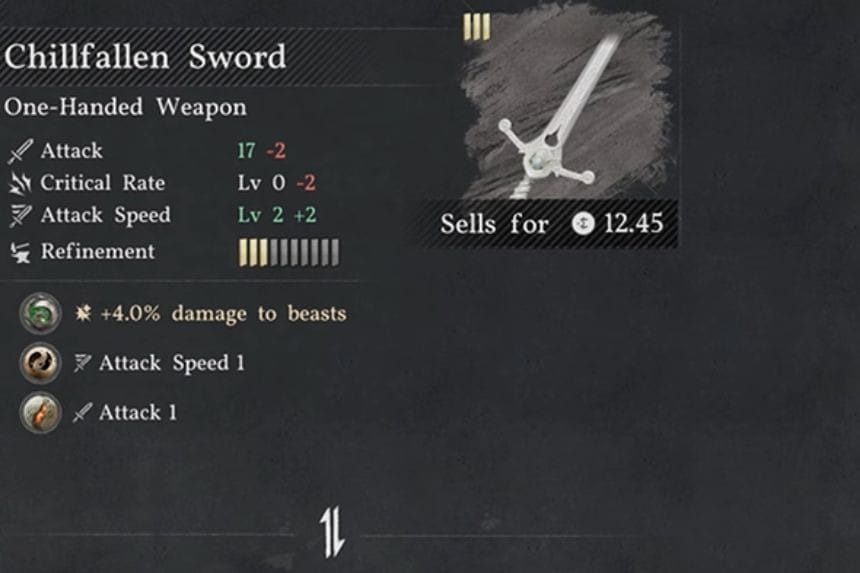The width and height of the screenshot is (860, 573).
Task: Click the Critical Rate stat icon
Action: tap(20, 183)
